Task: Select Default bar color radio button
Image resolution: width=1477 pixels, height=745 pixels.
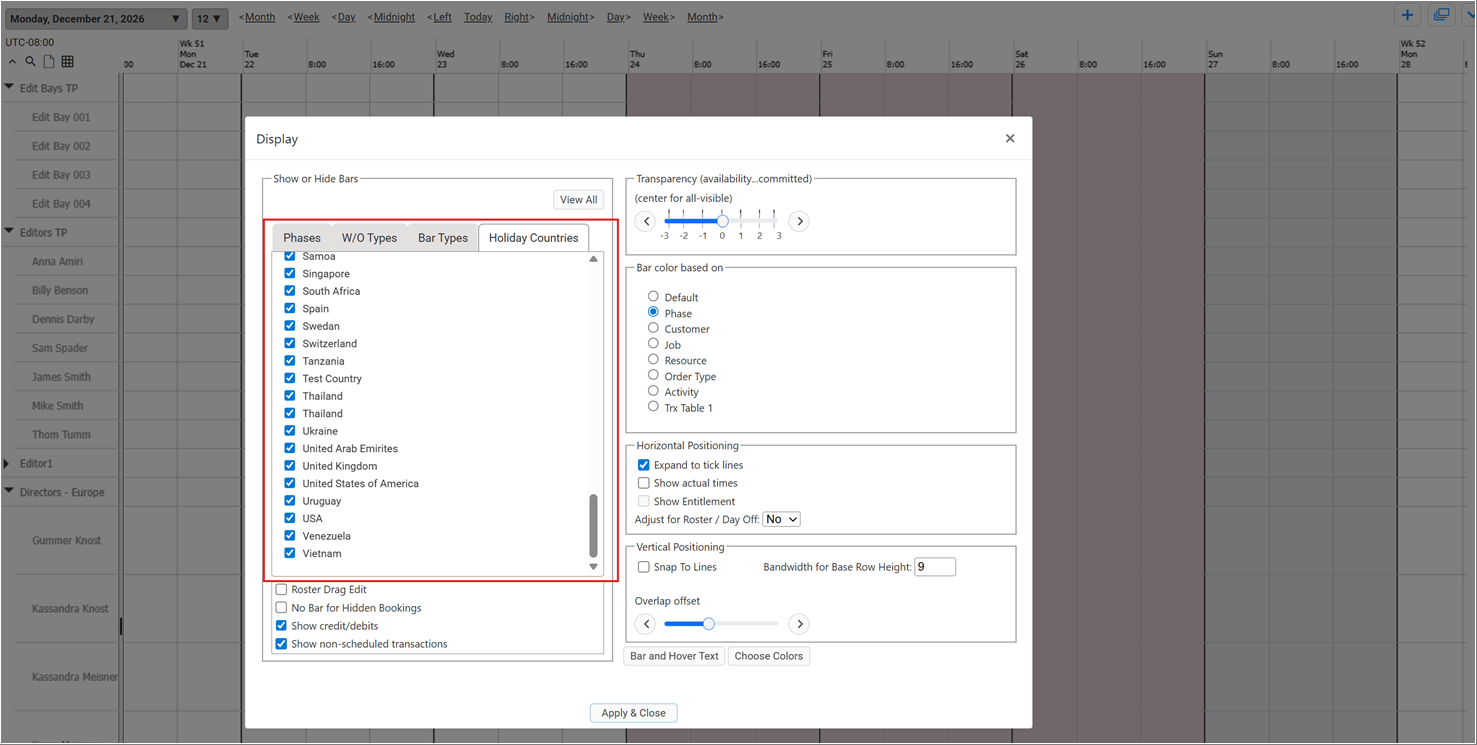Action: (653, 297)
